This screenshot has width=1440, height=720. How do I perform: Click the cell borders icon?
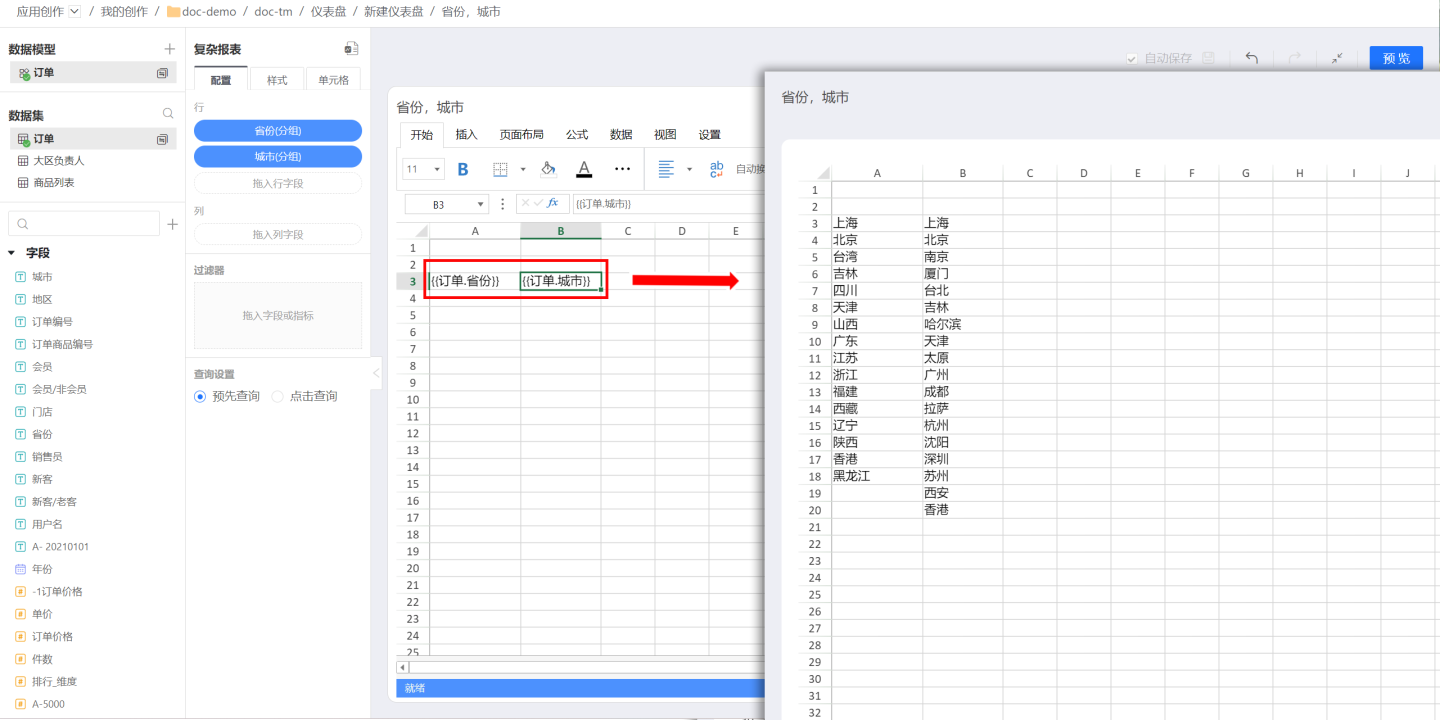point(500,169)
